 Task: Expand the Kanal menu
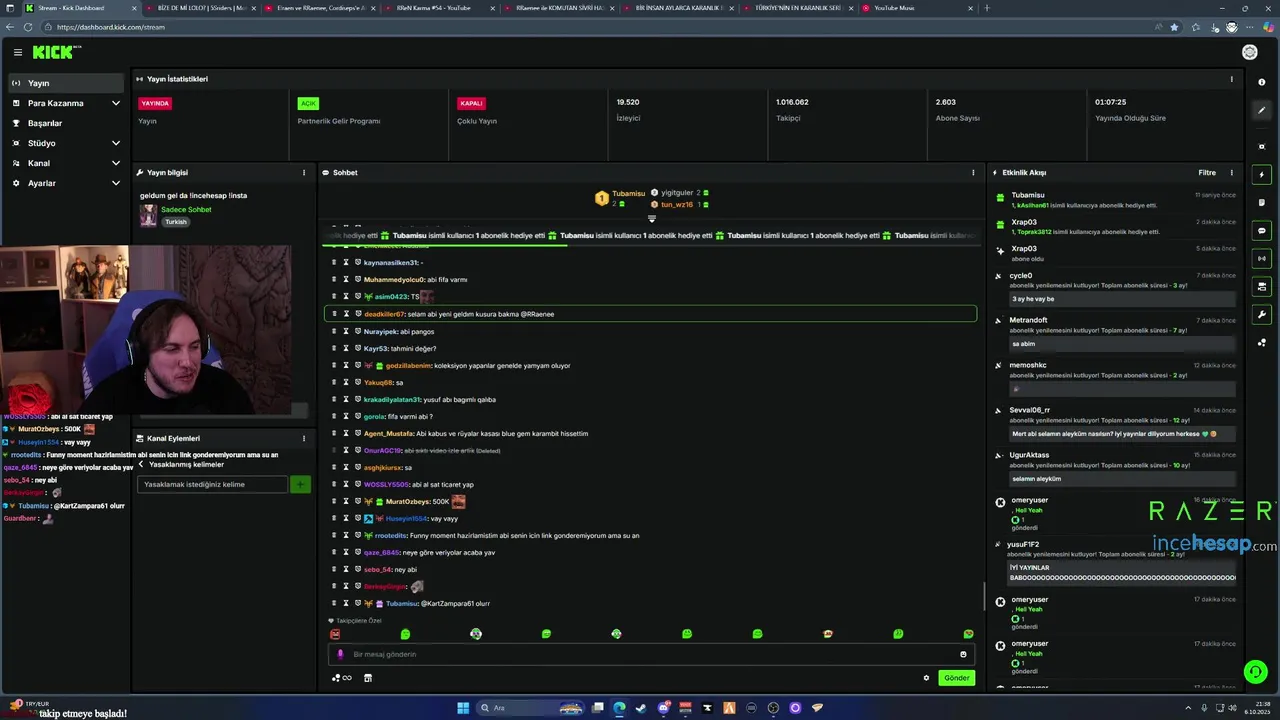click(66, 163)
